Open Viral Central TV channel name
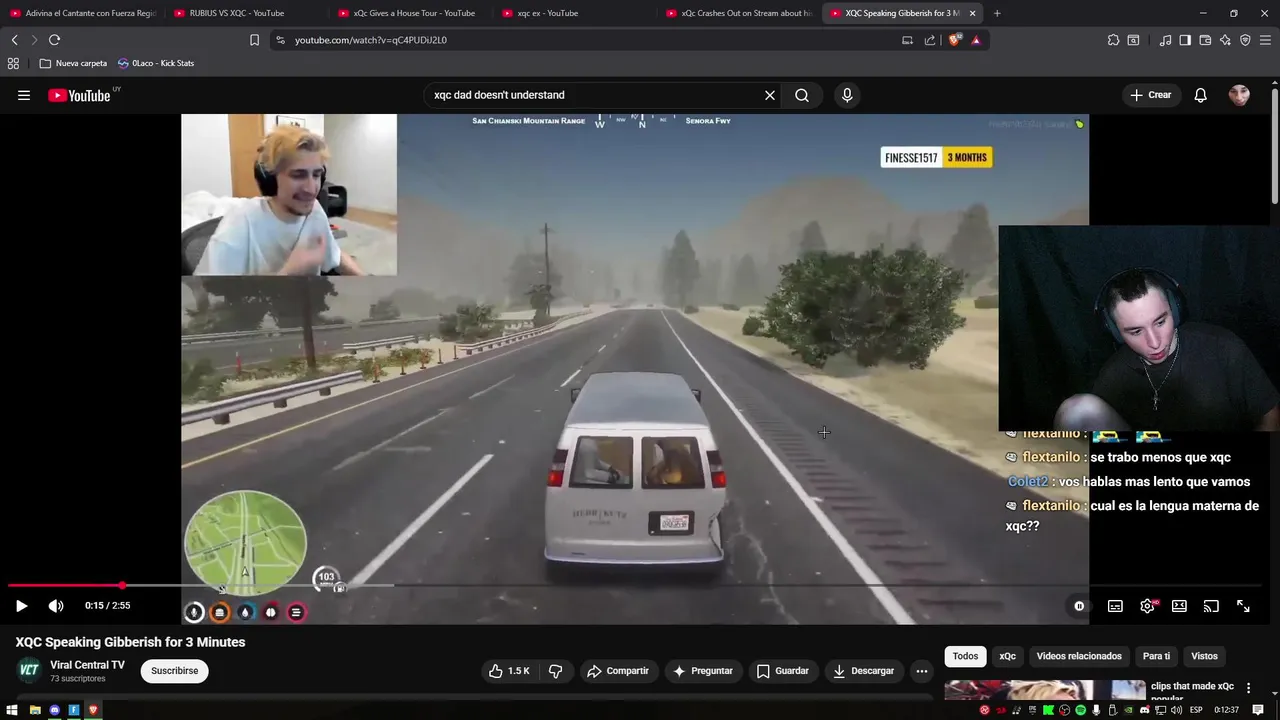This screenshot has width=1280, height=720. pos(87,665)
